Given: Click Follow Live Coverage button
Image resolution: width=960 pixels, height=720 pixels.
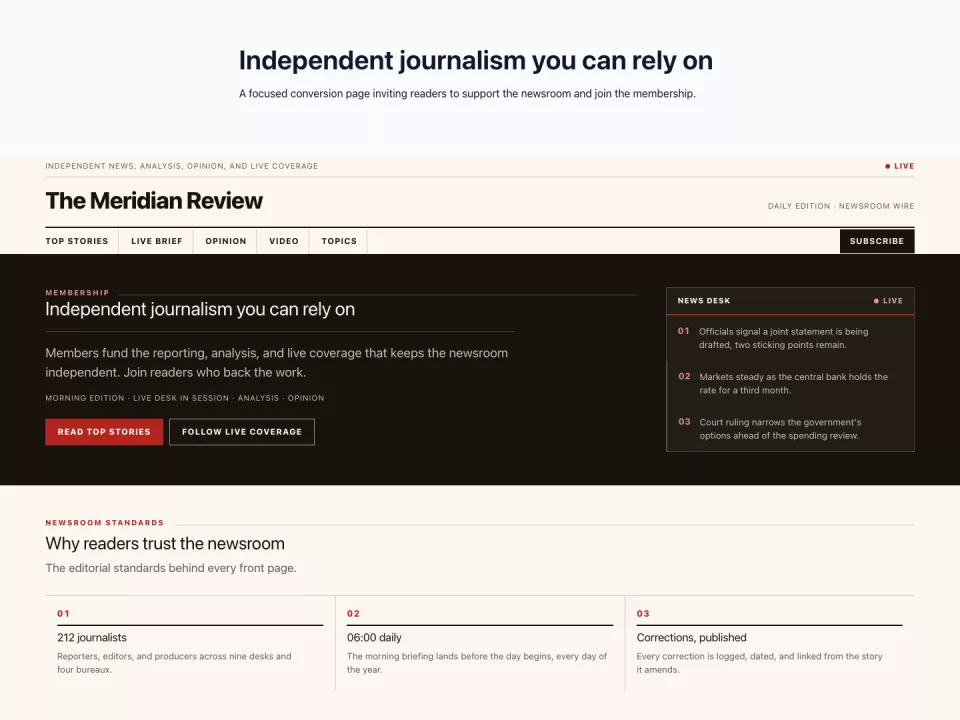Looking at the screenshot, I should [x=242, y=432].
